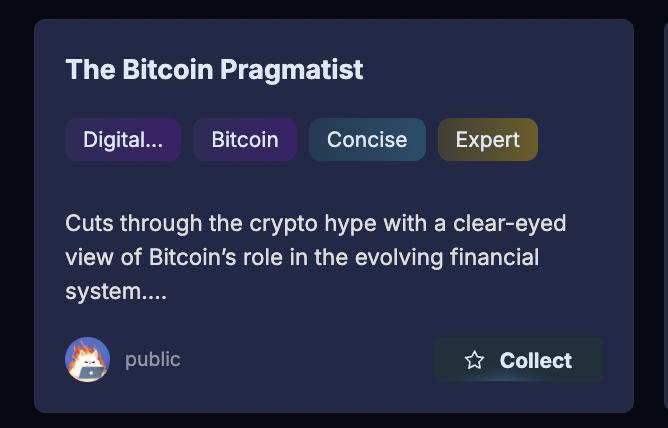Choose the Expert tag chip
This screenshot has width=668, height=428.
click(x=487, y=140)
